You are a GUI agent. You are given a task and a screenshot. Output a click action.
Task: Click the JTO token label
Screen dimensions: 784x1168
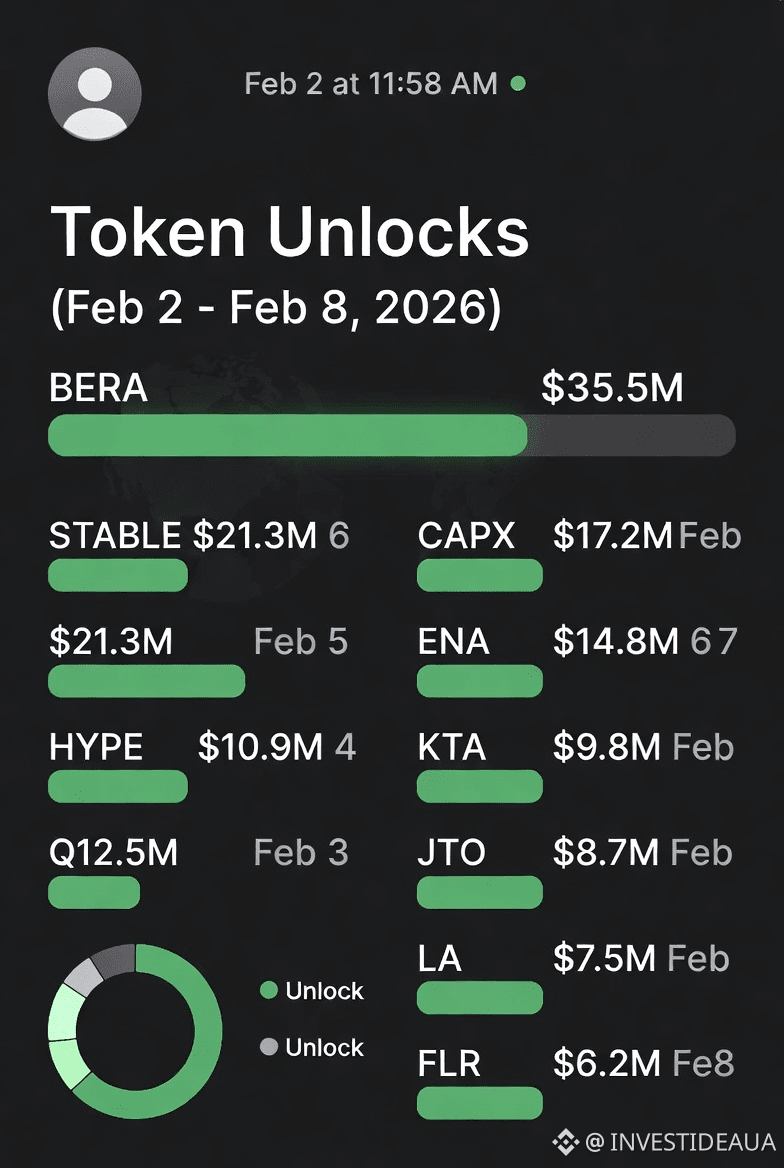click(452, 853)
